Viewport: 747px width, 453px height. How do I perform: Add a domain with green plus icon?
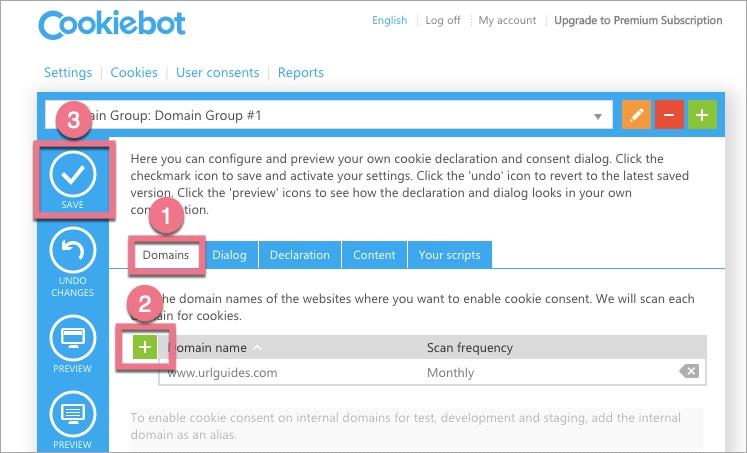(x=146, y=347)
